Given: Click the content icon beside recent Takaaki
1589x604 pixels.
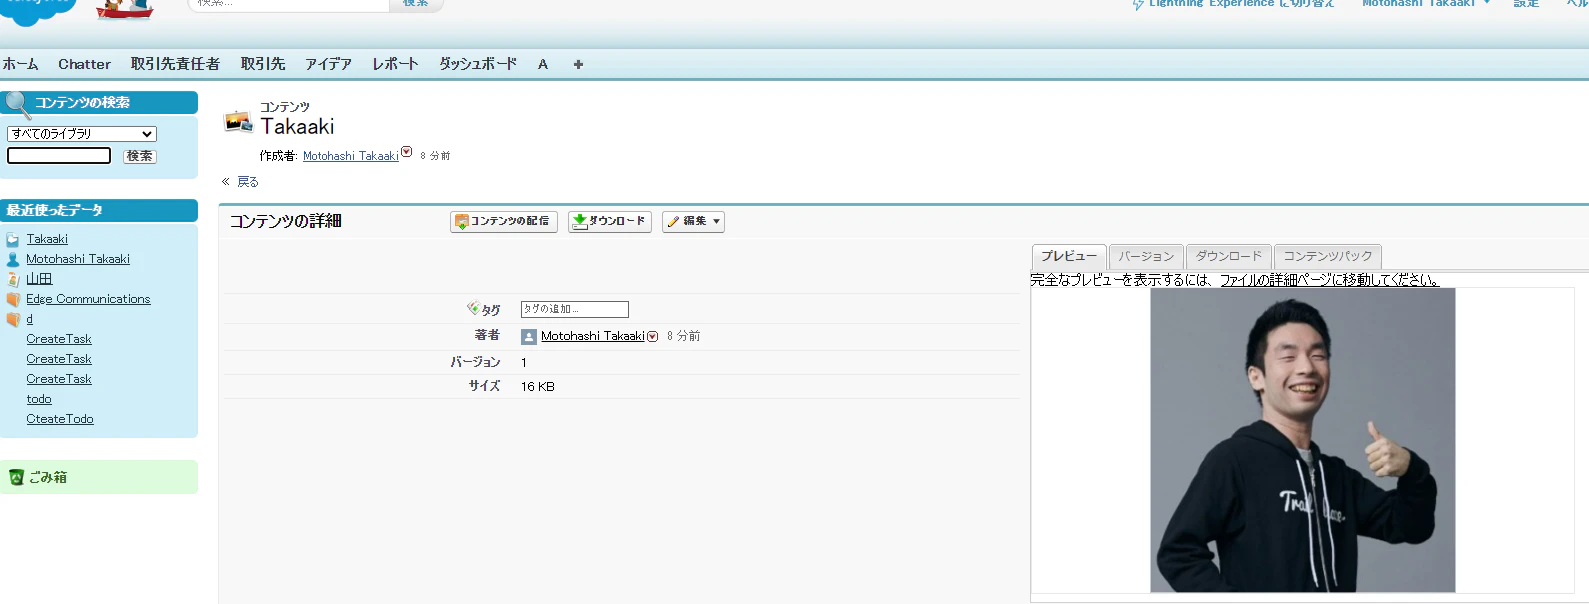Looking at the screenshot, I should coord(13,240).
